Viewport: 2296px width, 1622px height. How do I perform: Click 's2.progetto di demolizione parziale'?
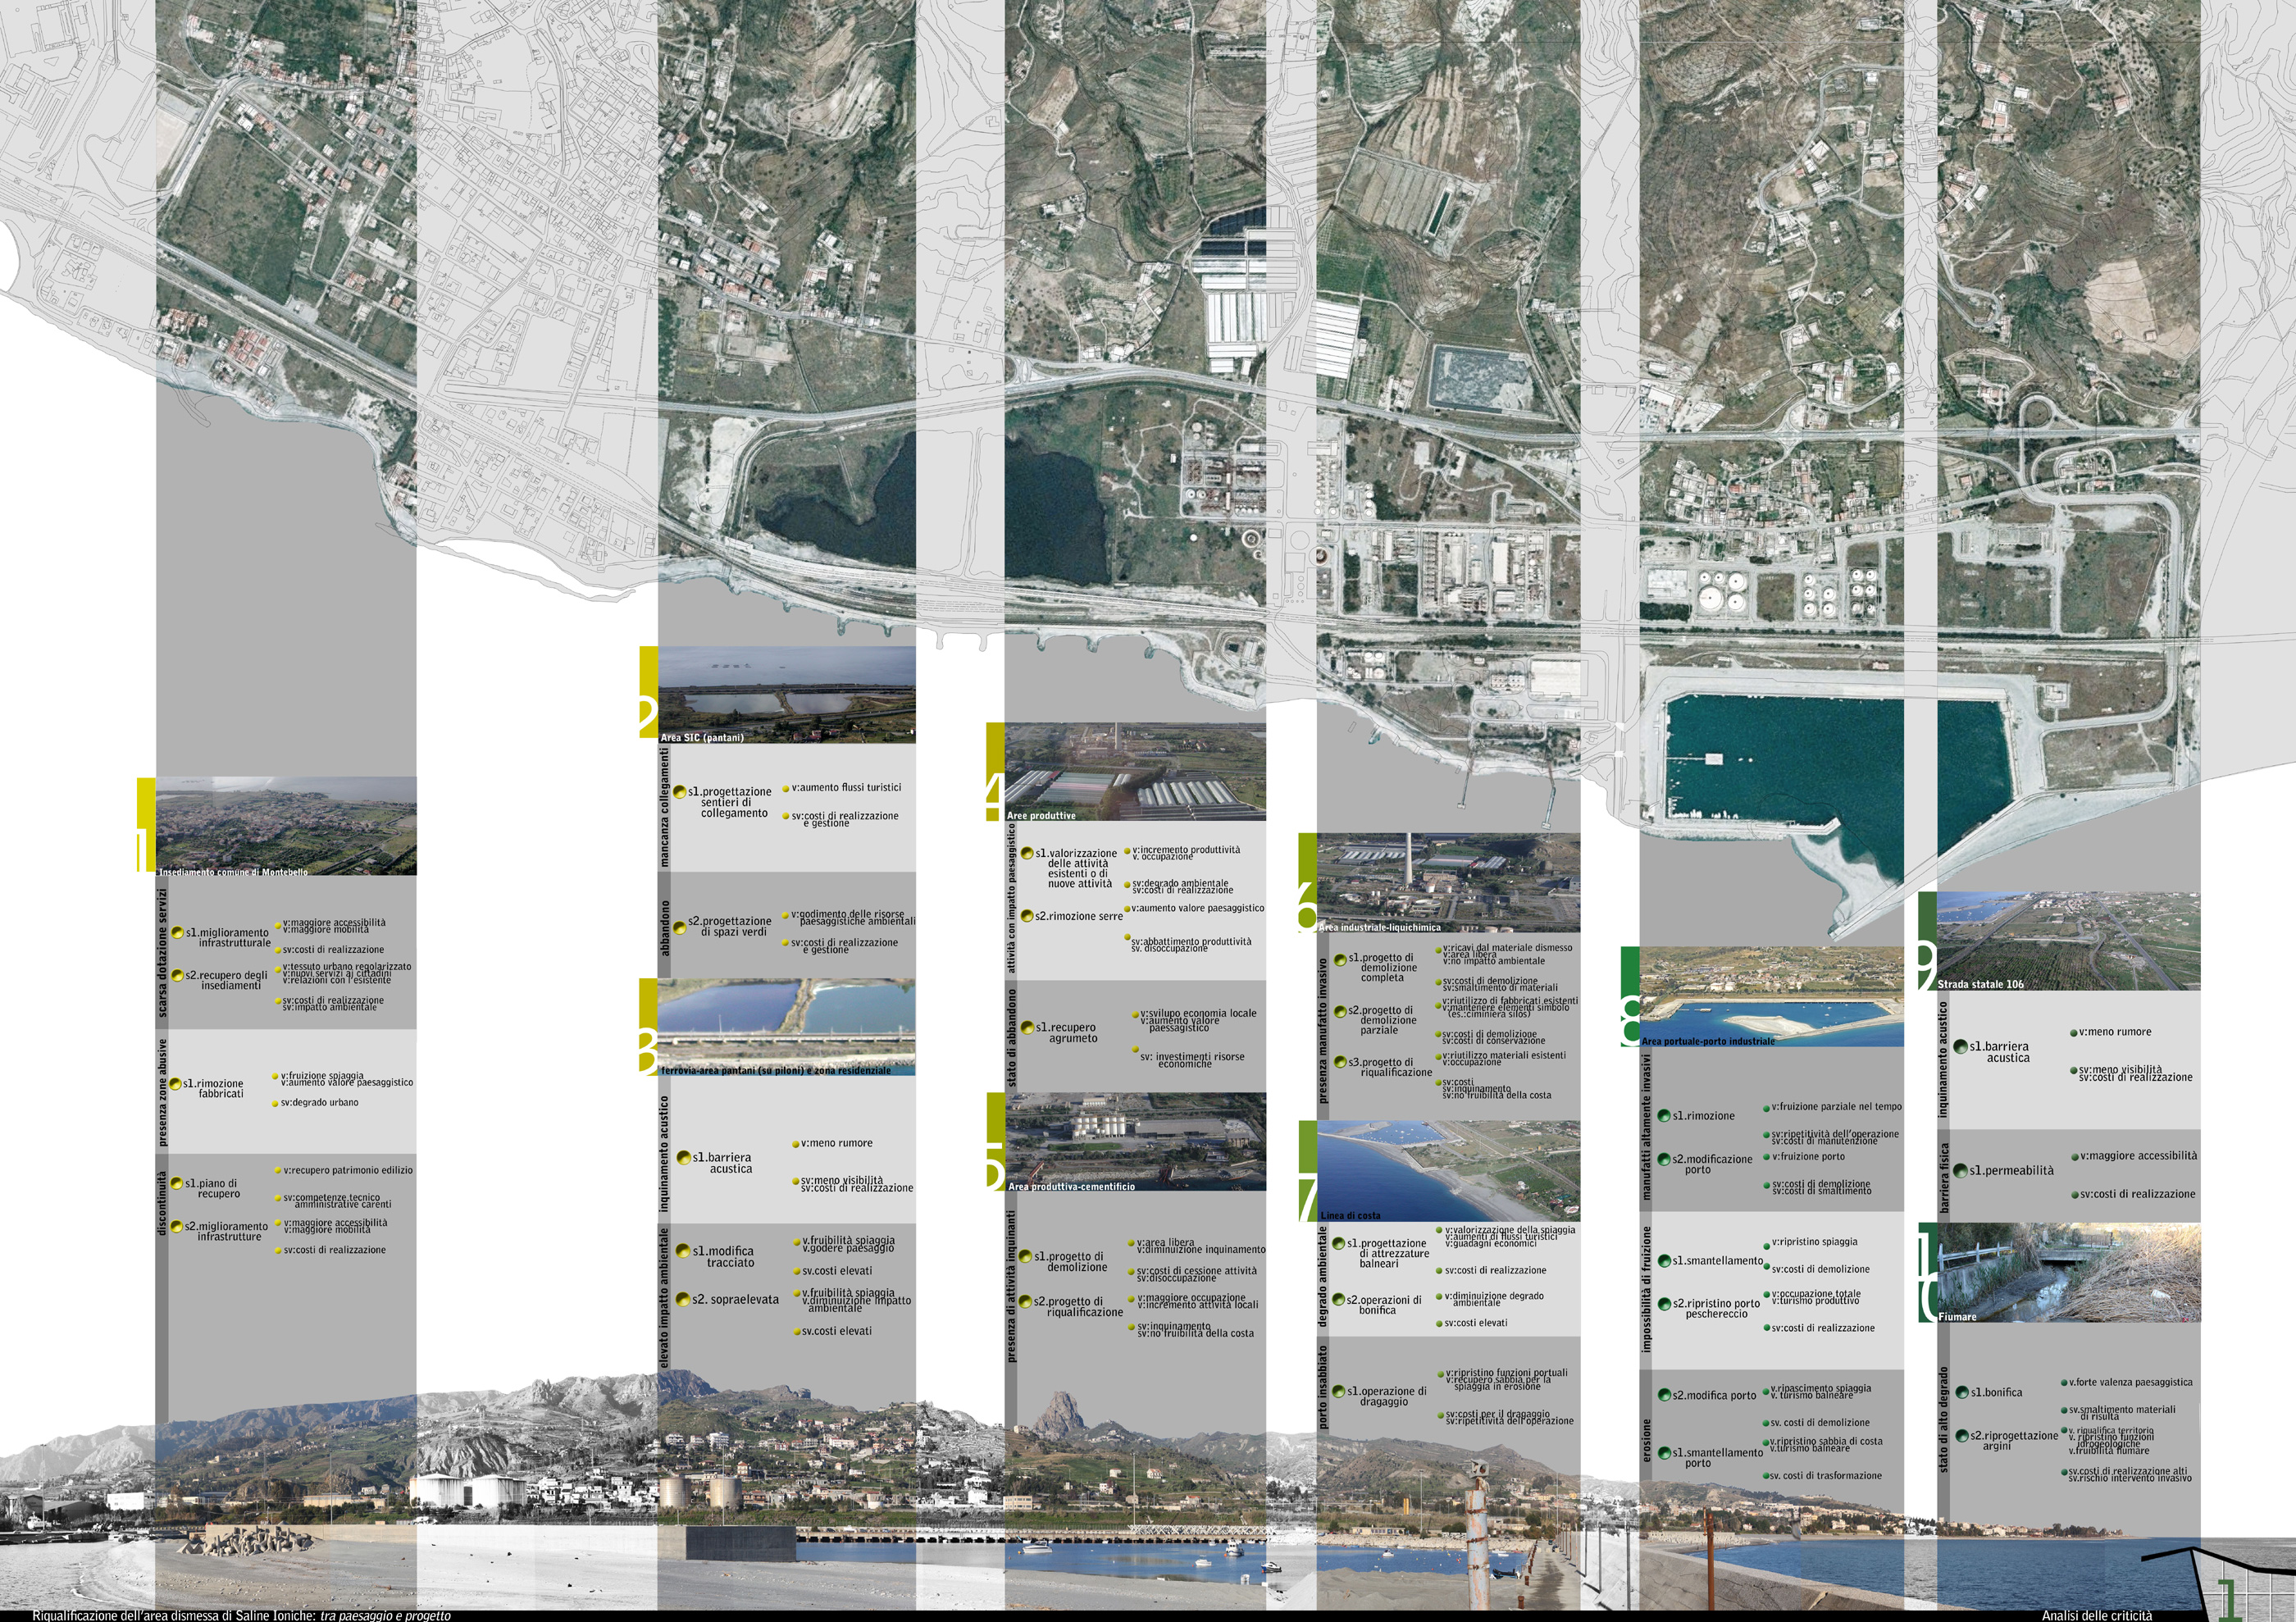tap(1383, 1020)
